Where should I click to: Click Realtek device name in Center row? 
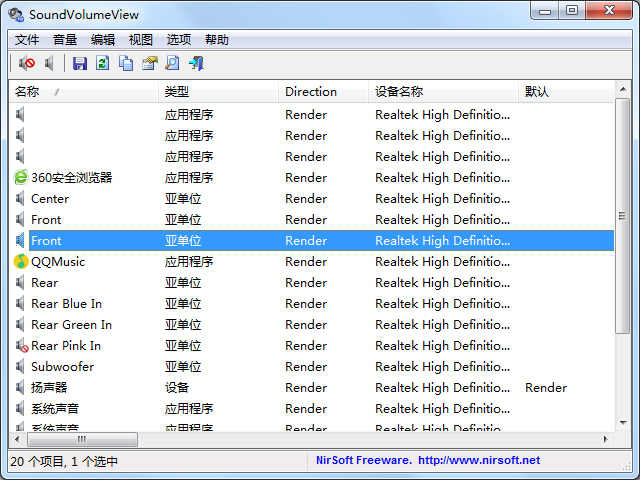442,198
